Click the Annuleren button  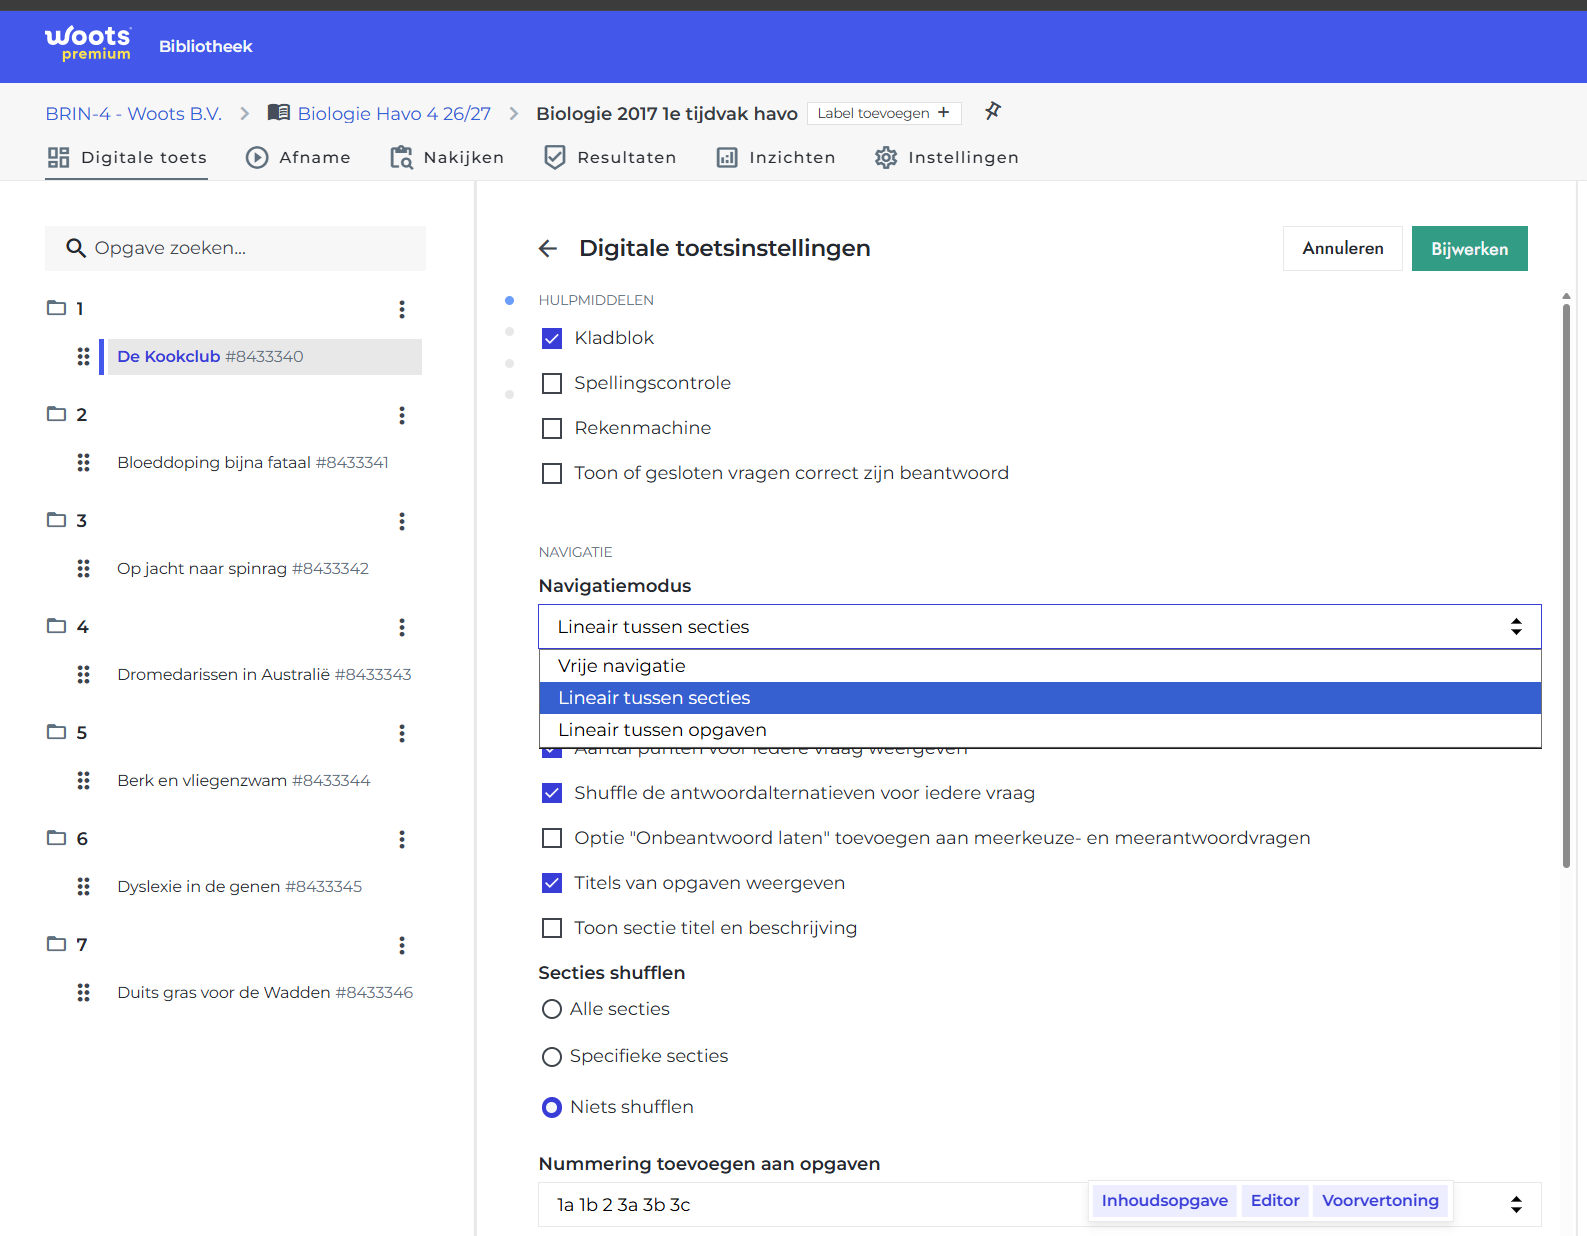1343,248
